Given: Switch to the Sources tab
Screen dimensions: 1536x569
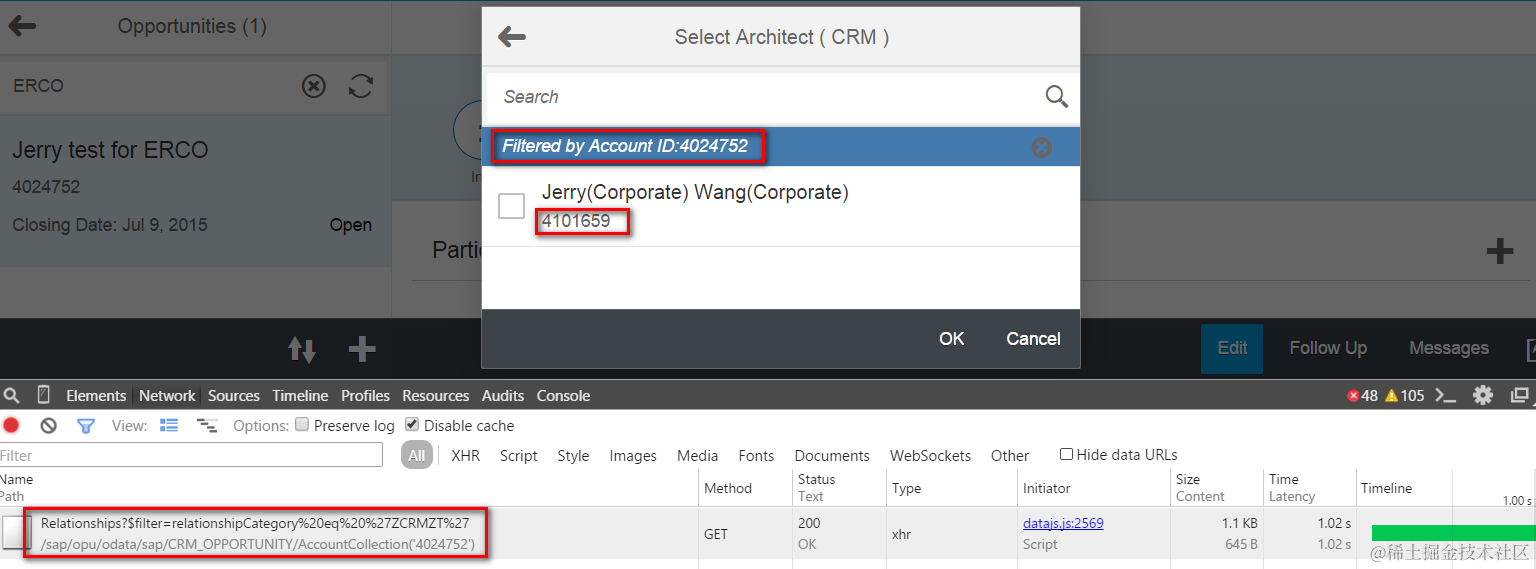Looking at the screenshot, I should point(234,395).
